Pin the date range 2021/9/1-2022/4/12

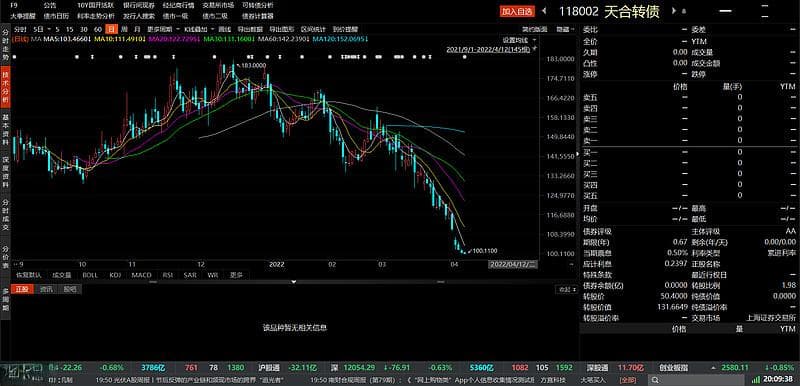[x=535, y=49]
